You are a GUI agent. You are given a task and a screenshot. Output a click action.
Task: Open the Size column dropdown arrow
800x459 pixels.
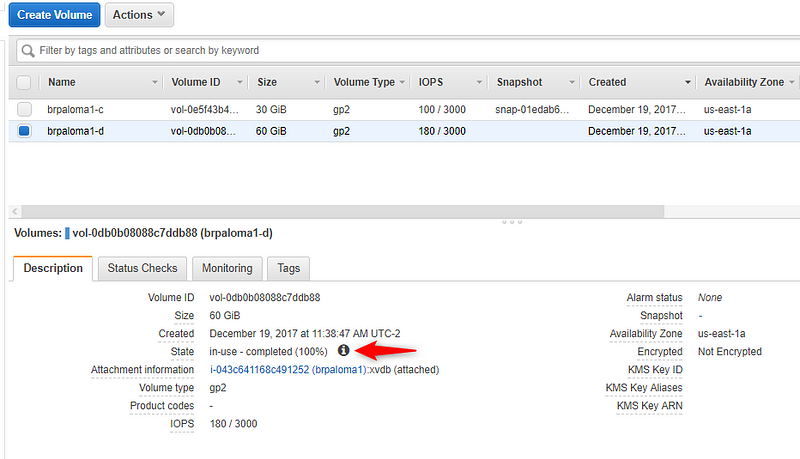tap(317, 82)
